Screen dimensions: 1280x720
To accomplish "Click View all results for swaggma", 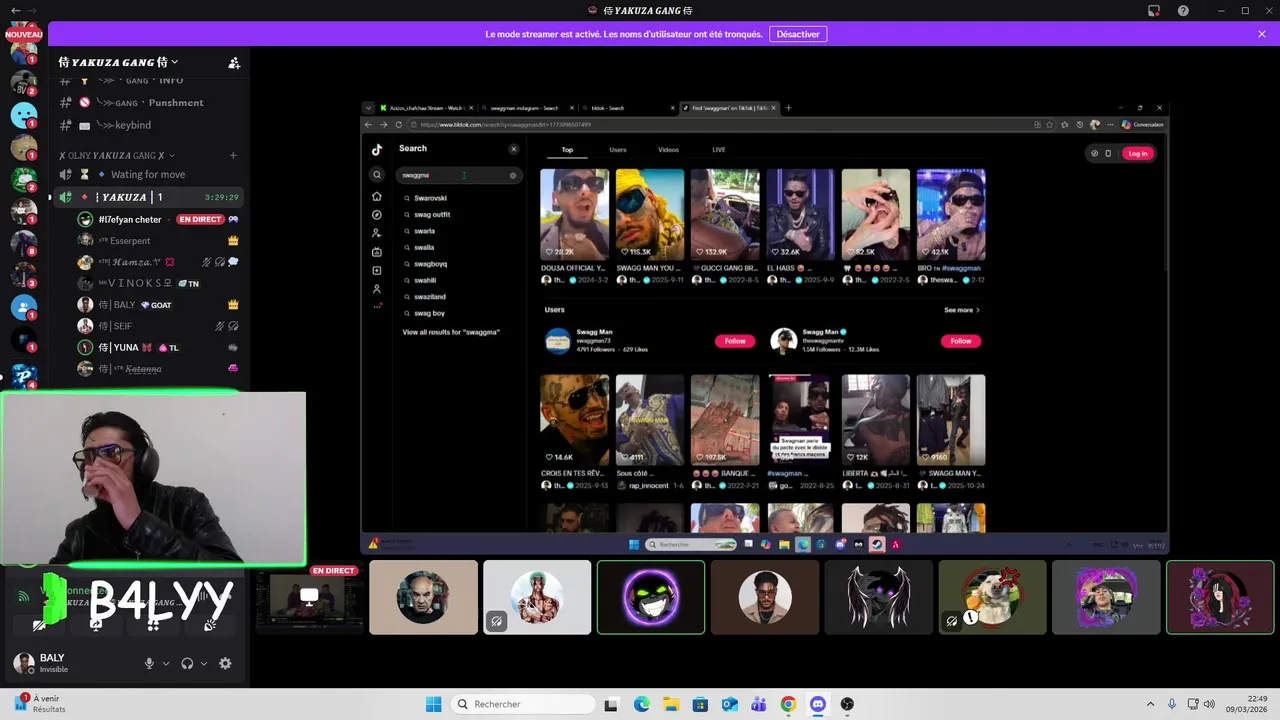I will (451, 332).
